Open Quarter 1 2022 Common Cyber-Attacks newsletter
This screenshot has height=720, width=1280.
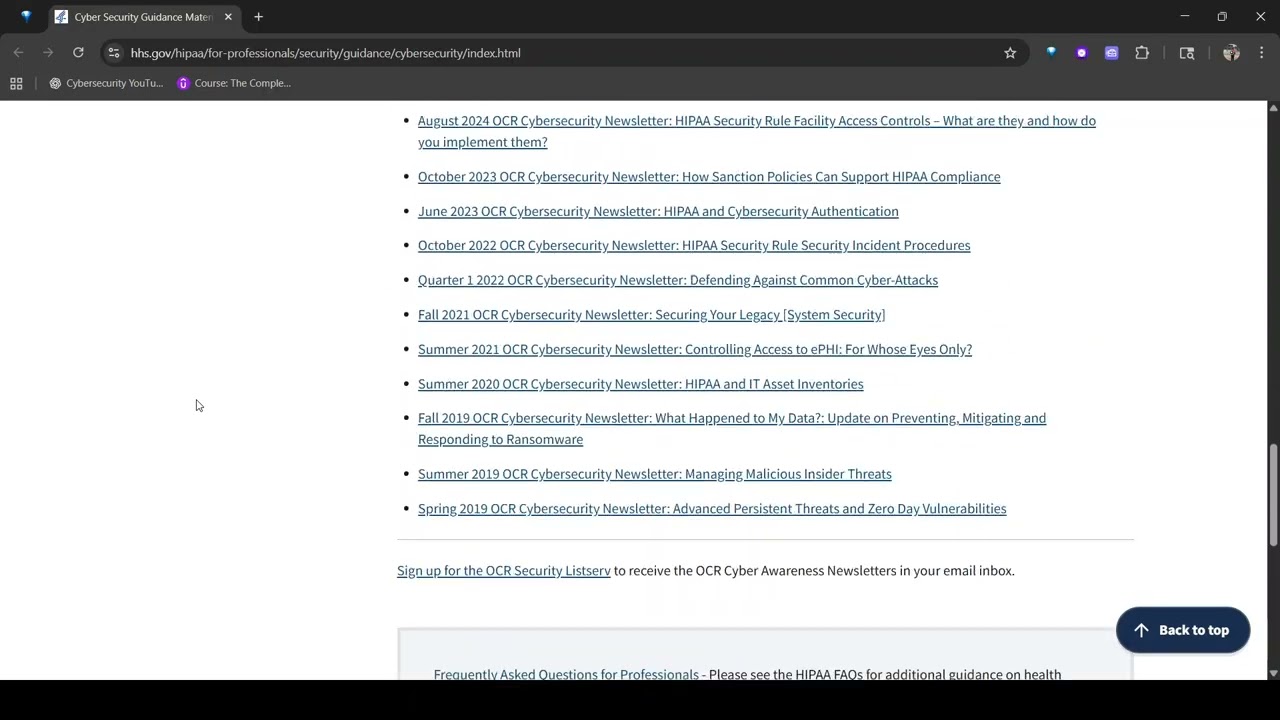(678, 280)
